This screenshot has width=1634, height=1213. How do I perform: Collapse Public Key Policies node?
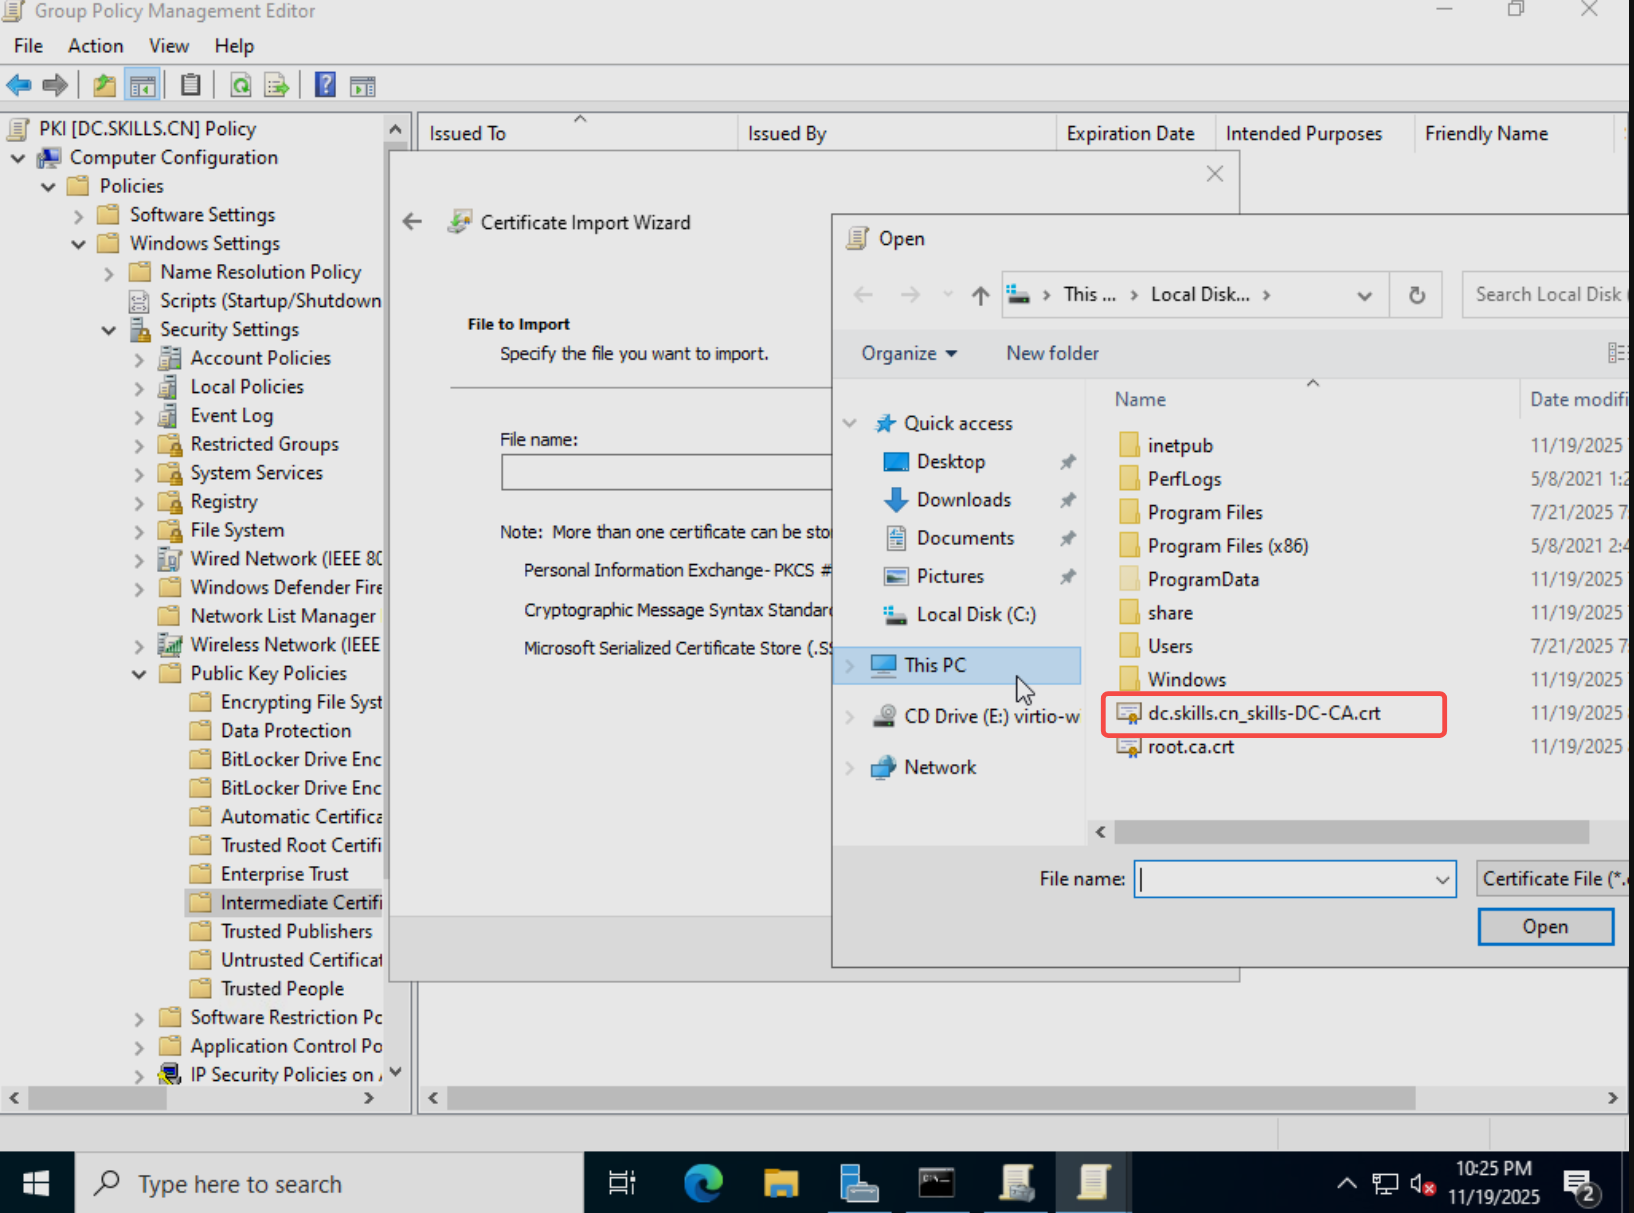click(139, 674)
